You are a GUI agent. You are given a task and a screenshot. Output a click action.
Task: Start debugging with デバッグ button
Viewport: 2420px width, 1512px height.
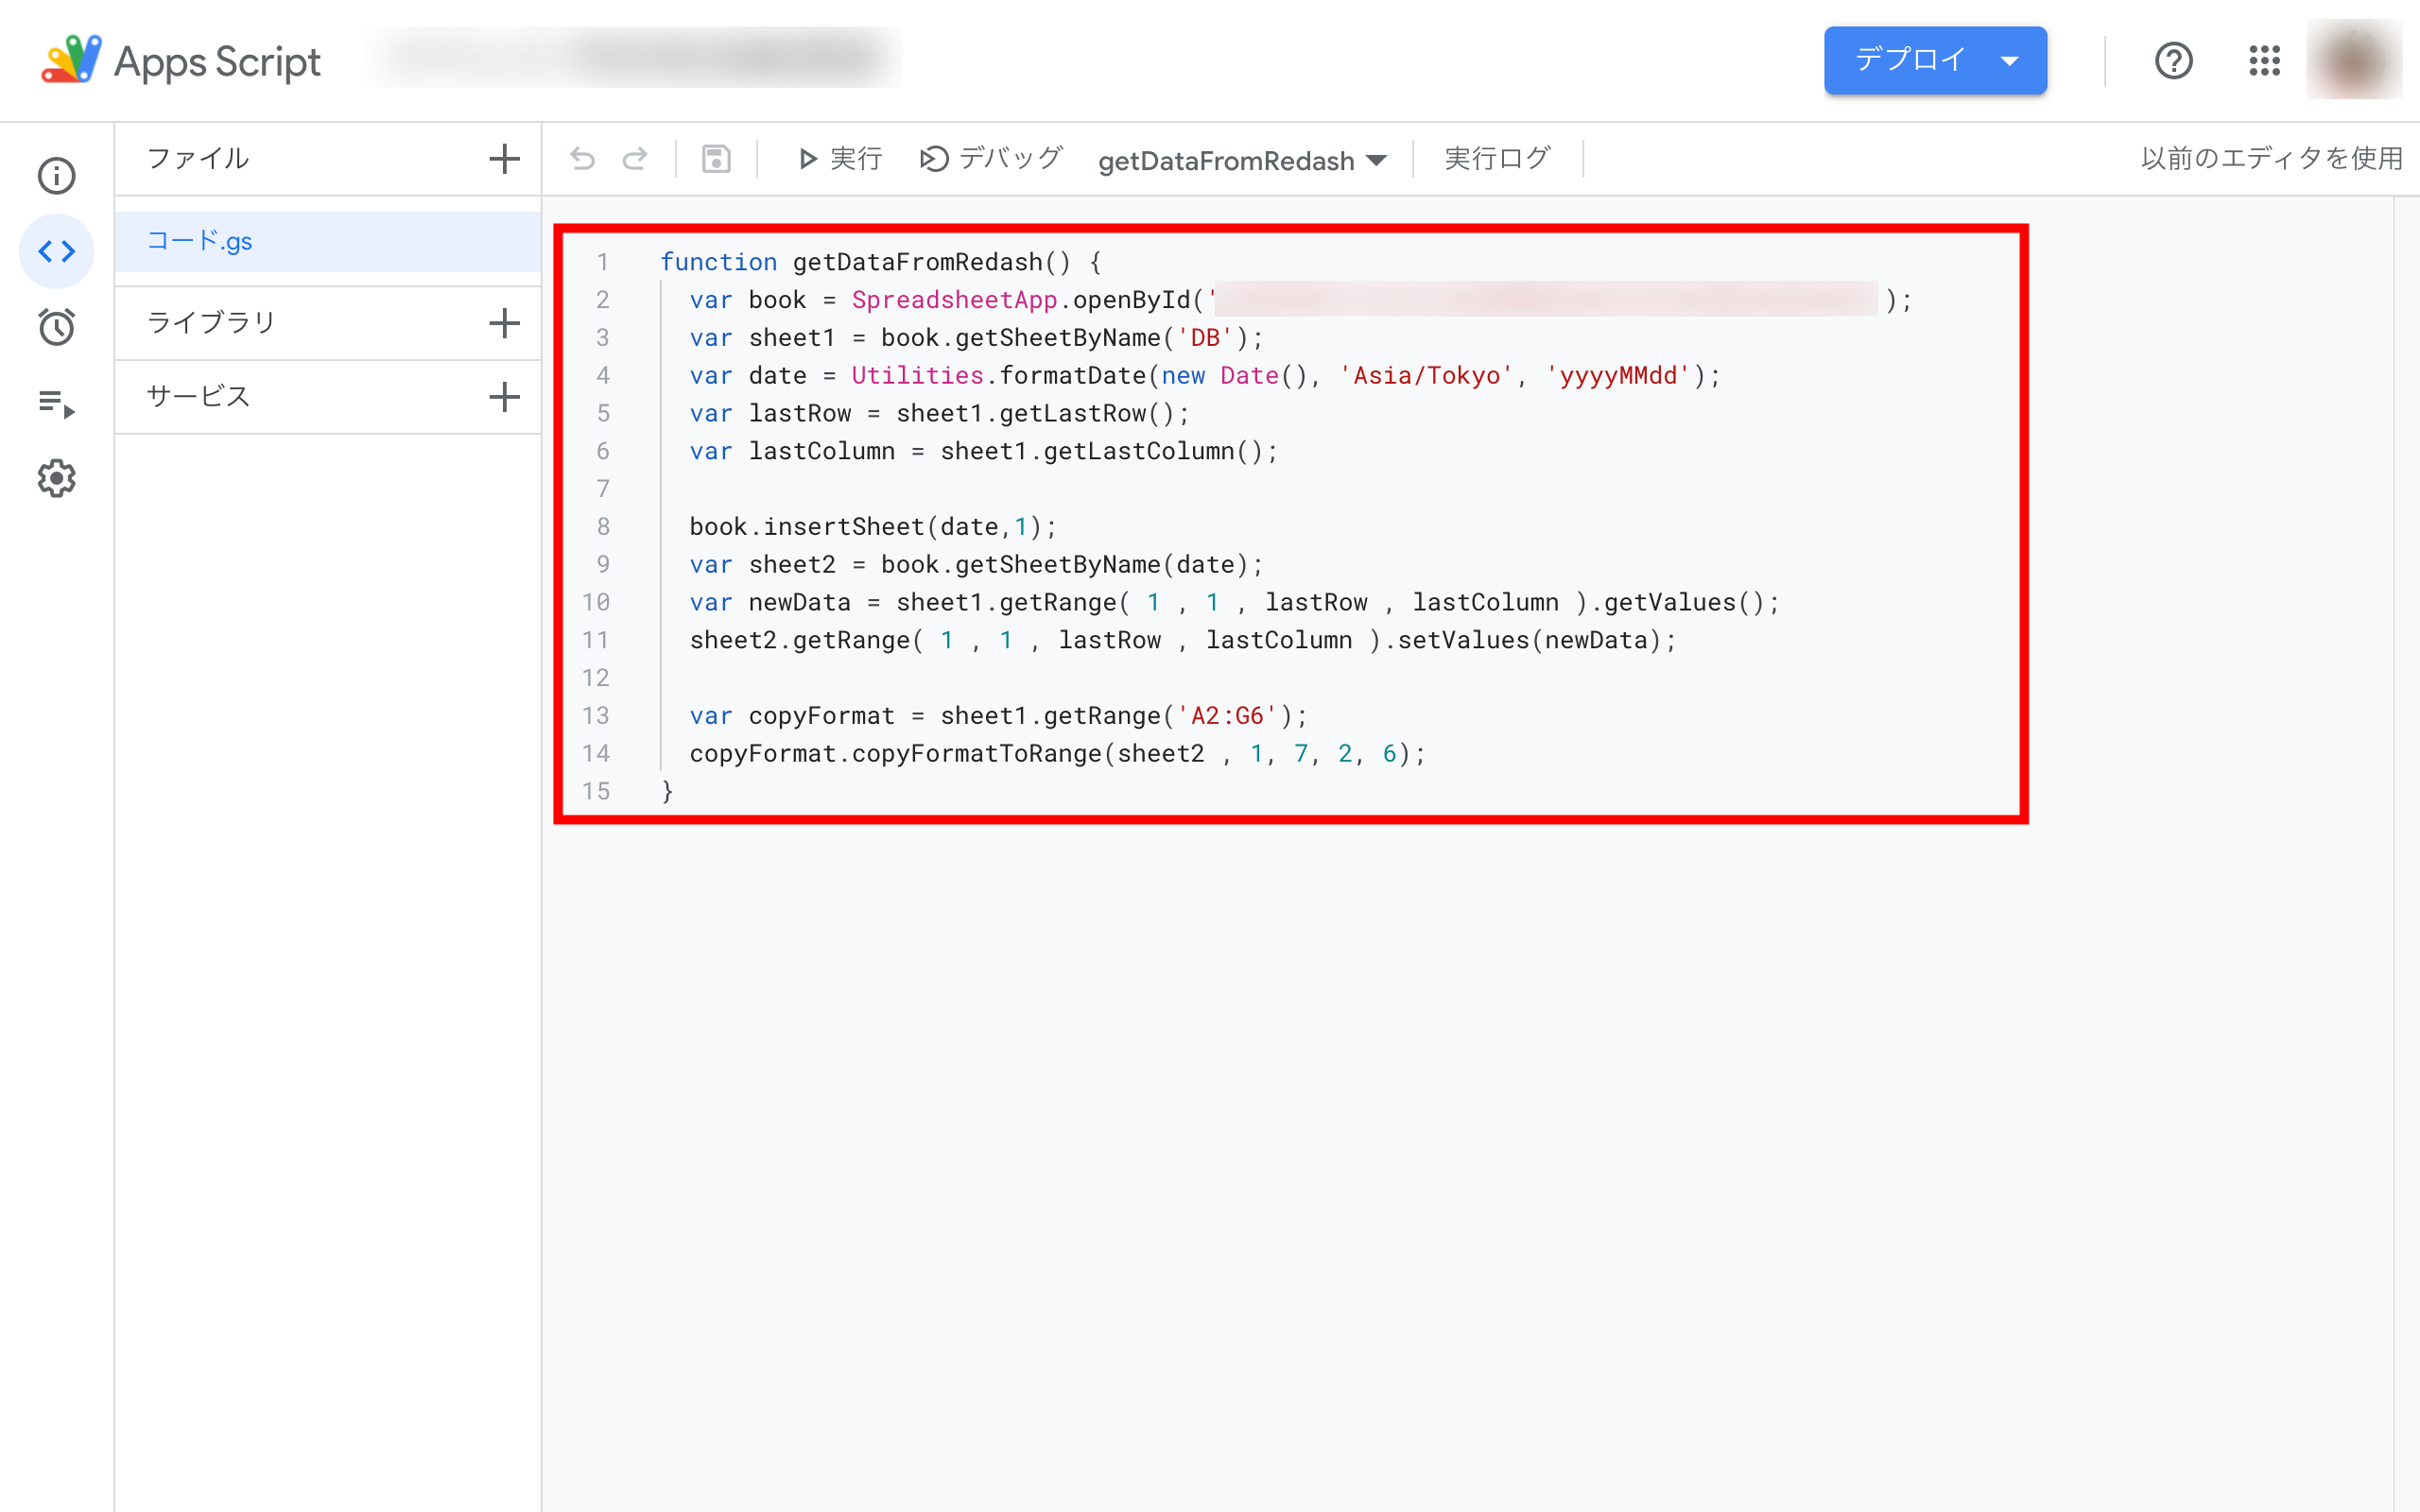click(991, 159)
